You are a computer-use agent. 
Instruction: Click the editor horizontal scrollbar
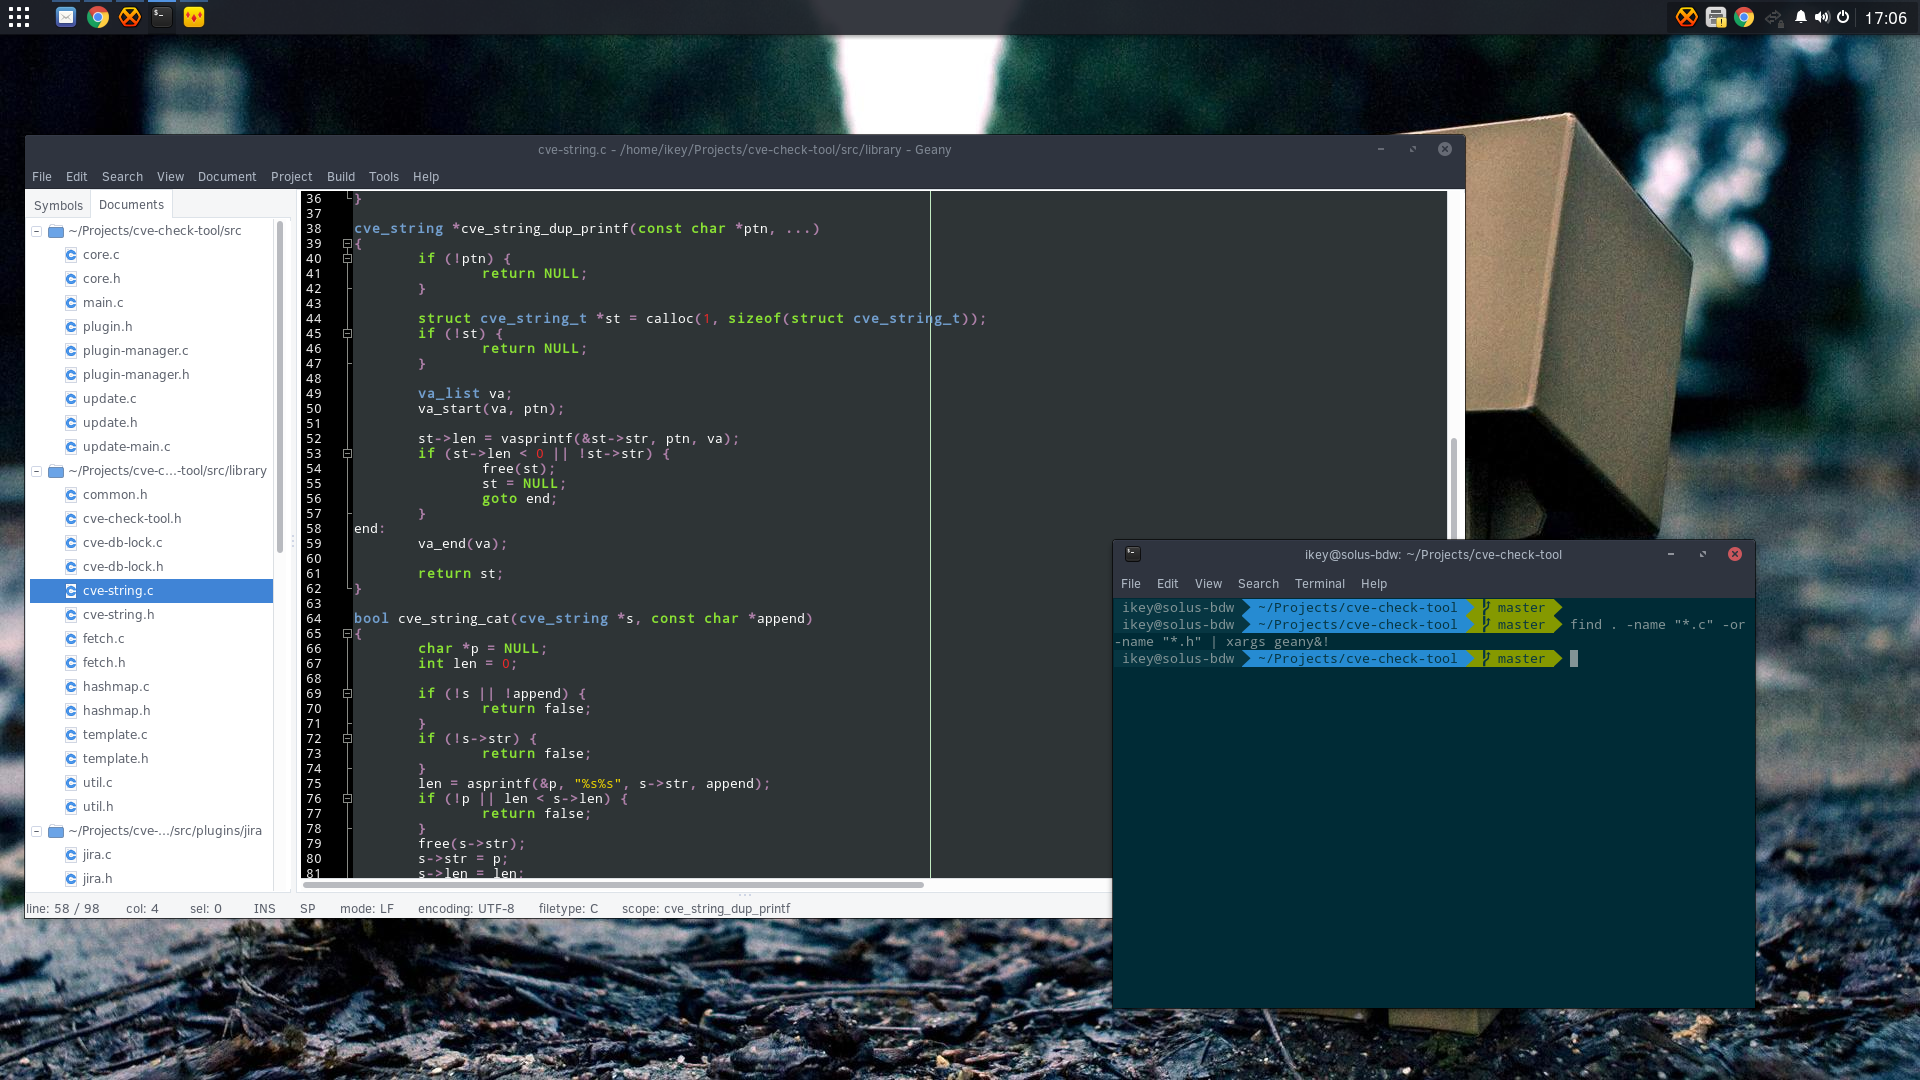pos(613,885)
